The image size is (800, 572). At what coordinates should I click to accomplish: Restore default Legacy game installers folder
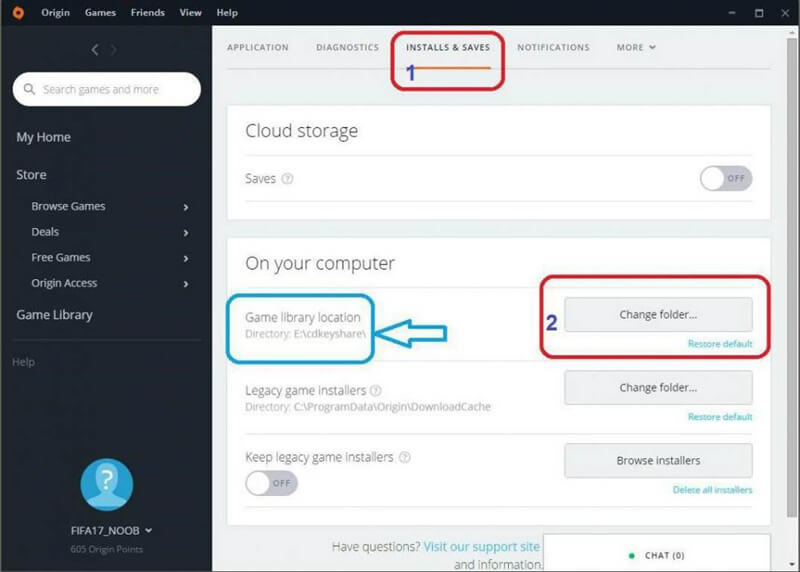pos(720,417)
